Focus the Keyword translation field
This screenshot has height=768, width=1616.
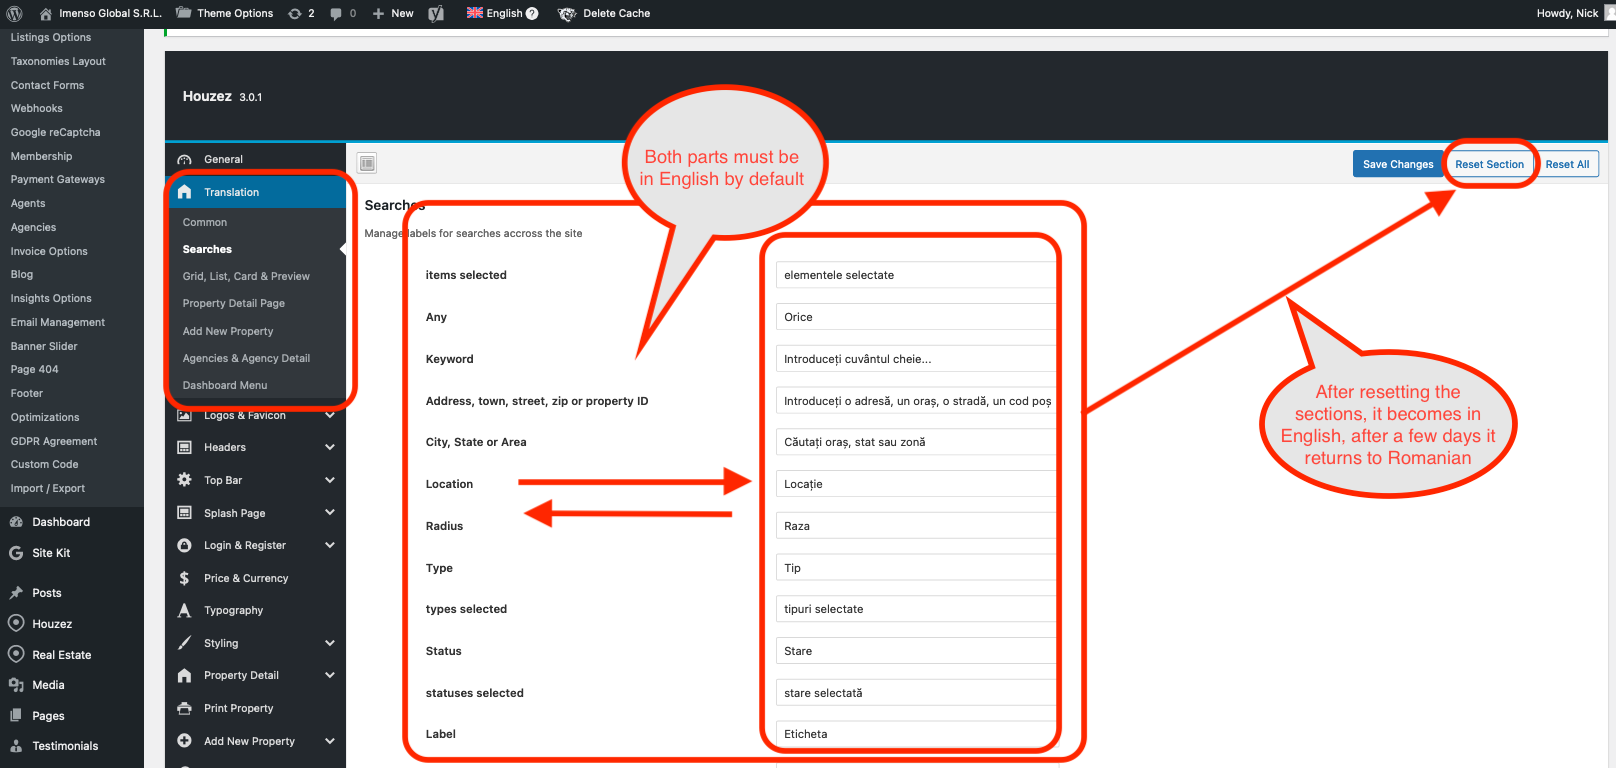[917, 359]
